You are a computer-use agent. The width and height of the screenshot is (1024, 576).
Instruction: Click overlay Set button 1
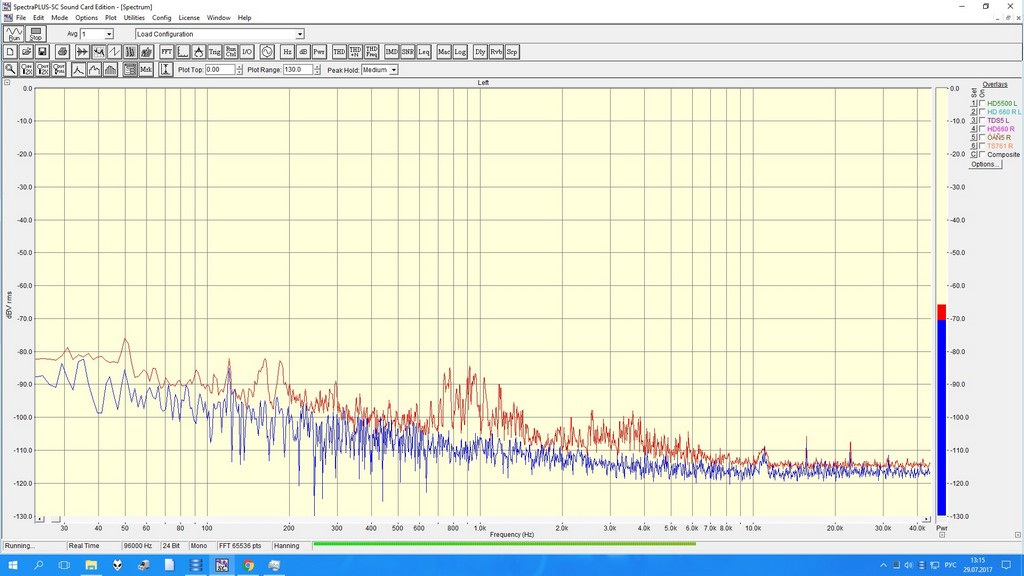tap(973, 104)
